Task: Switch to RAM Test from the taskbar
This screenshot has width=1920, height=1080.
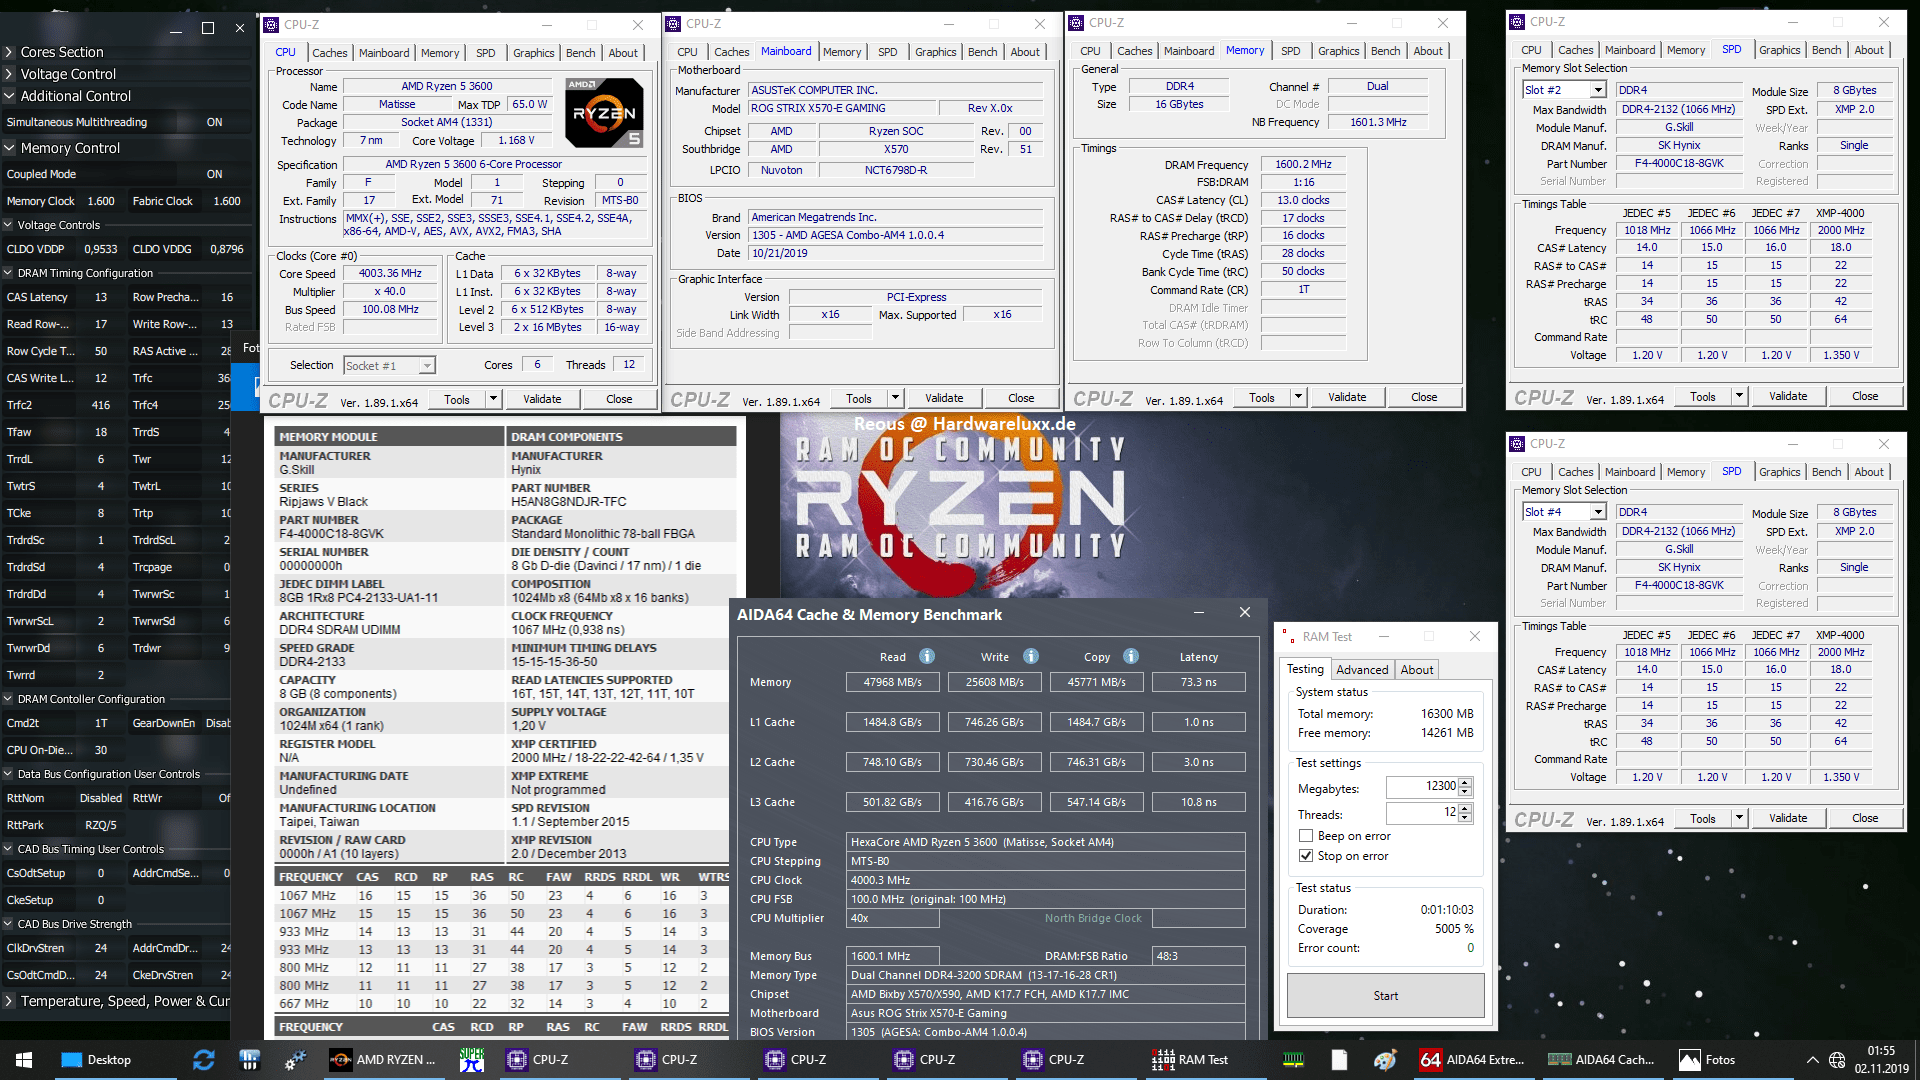Action: [x=1190, y=1060]
